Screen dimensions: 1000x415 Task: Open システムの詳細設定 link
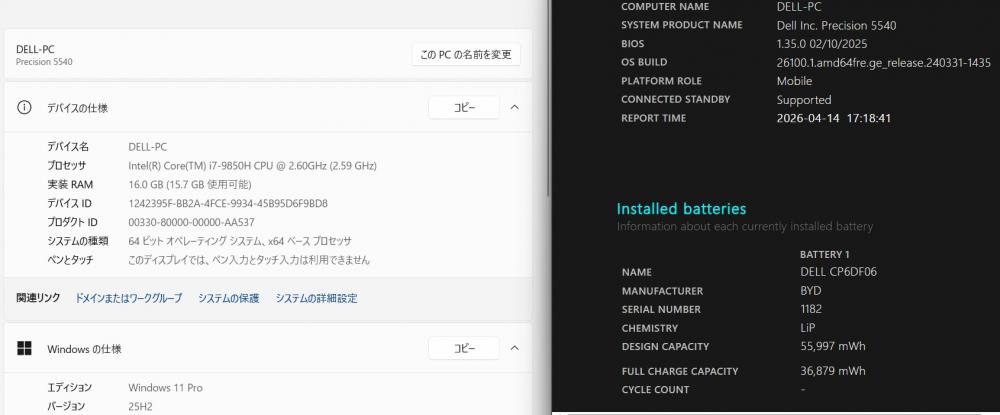316,298
